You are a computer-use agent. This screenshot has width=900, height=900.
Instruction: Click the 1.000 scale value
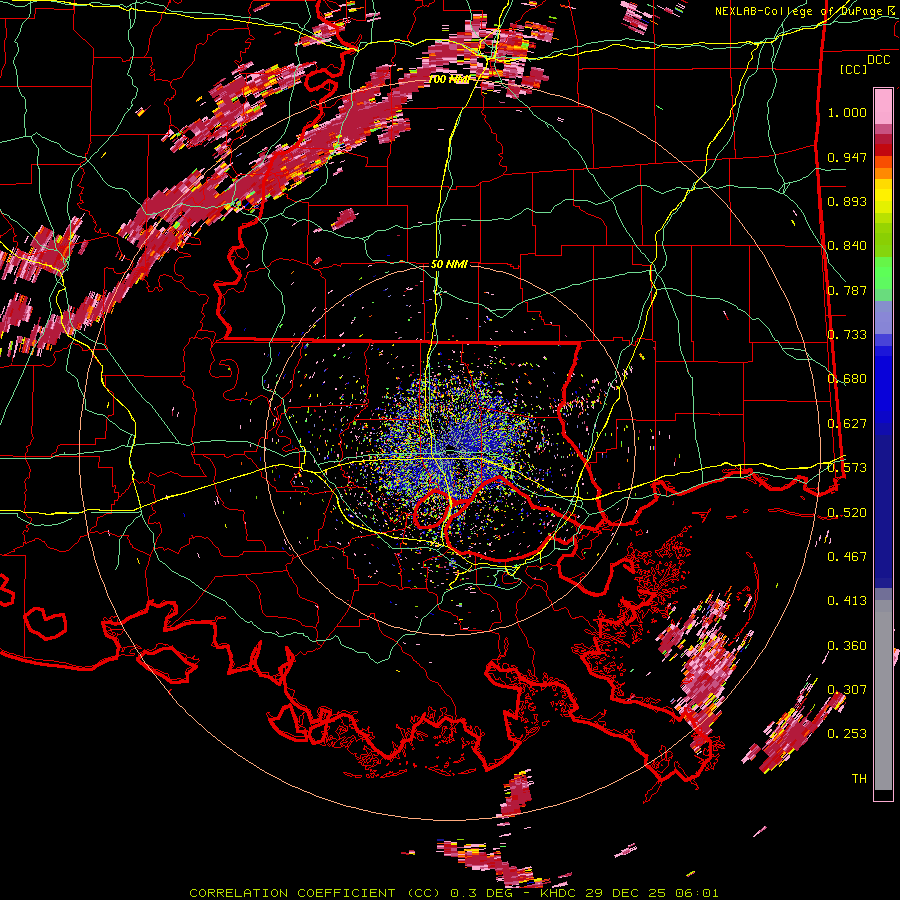(x=847, y=112)
